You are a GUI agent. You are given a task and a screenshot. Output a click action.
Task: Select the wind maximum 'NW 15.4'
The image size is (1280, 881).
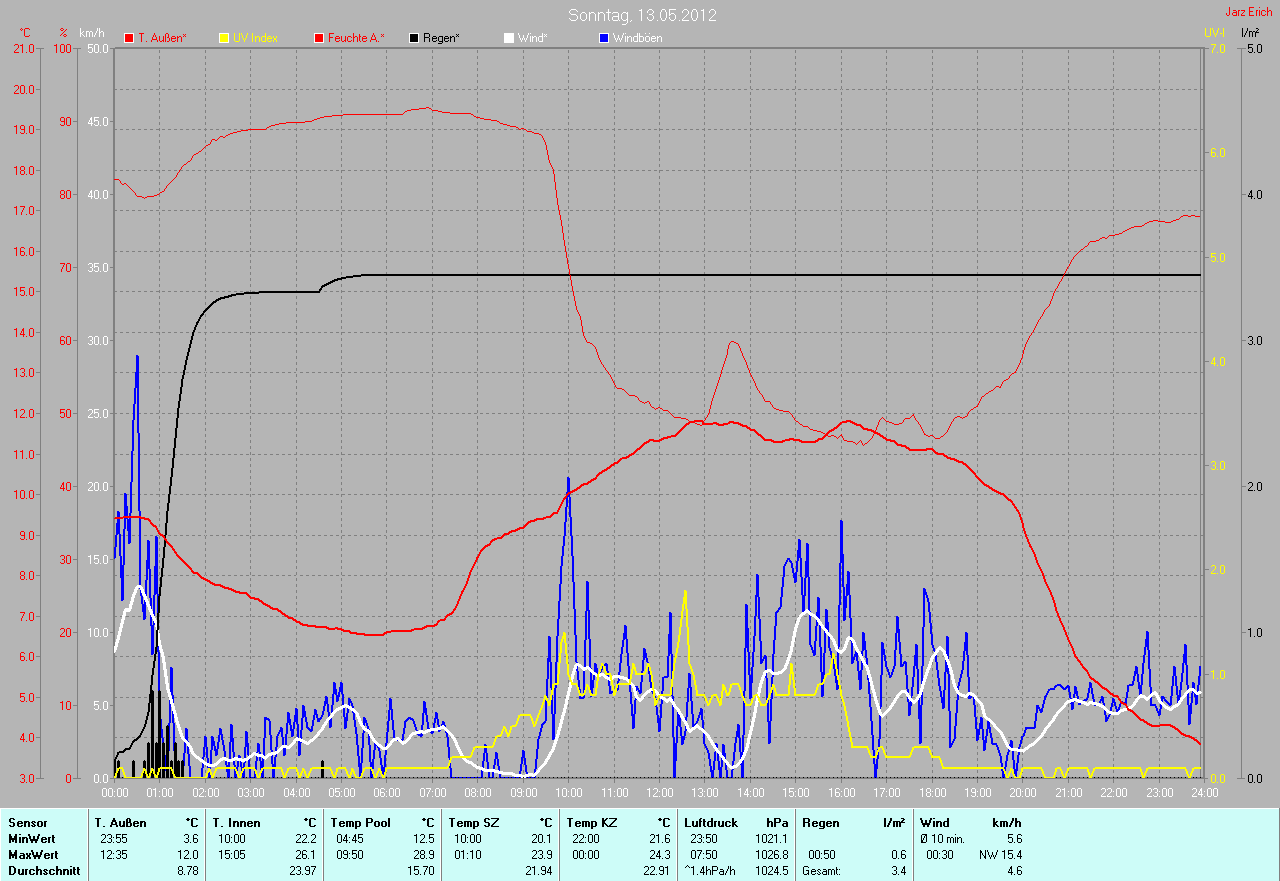[1000, 855]
